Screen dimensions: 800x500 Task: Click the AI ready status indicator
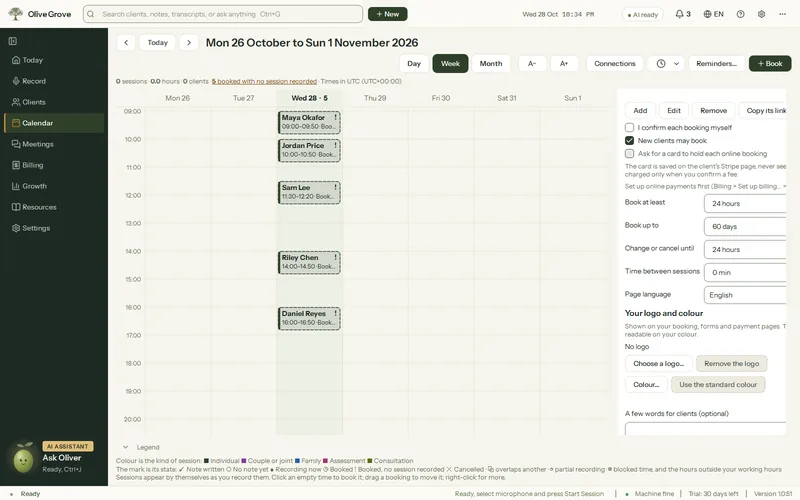[x=642, y=15]
